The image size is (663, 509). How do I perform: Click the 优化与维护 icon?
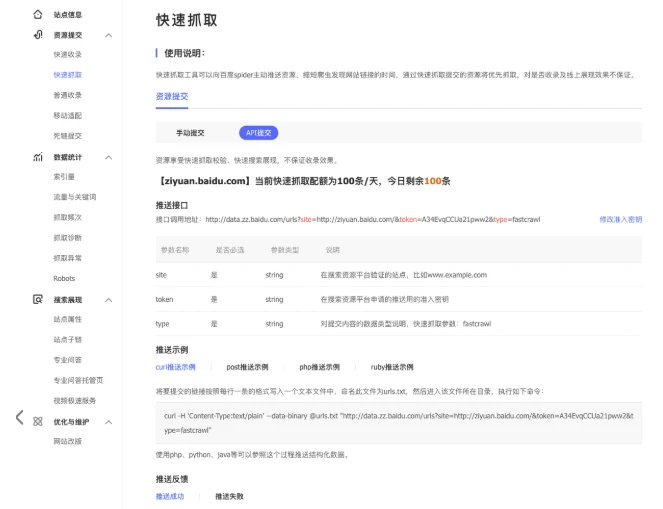coord(38,421)
